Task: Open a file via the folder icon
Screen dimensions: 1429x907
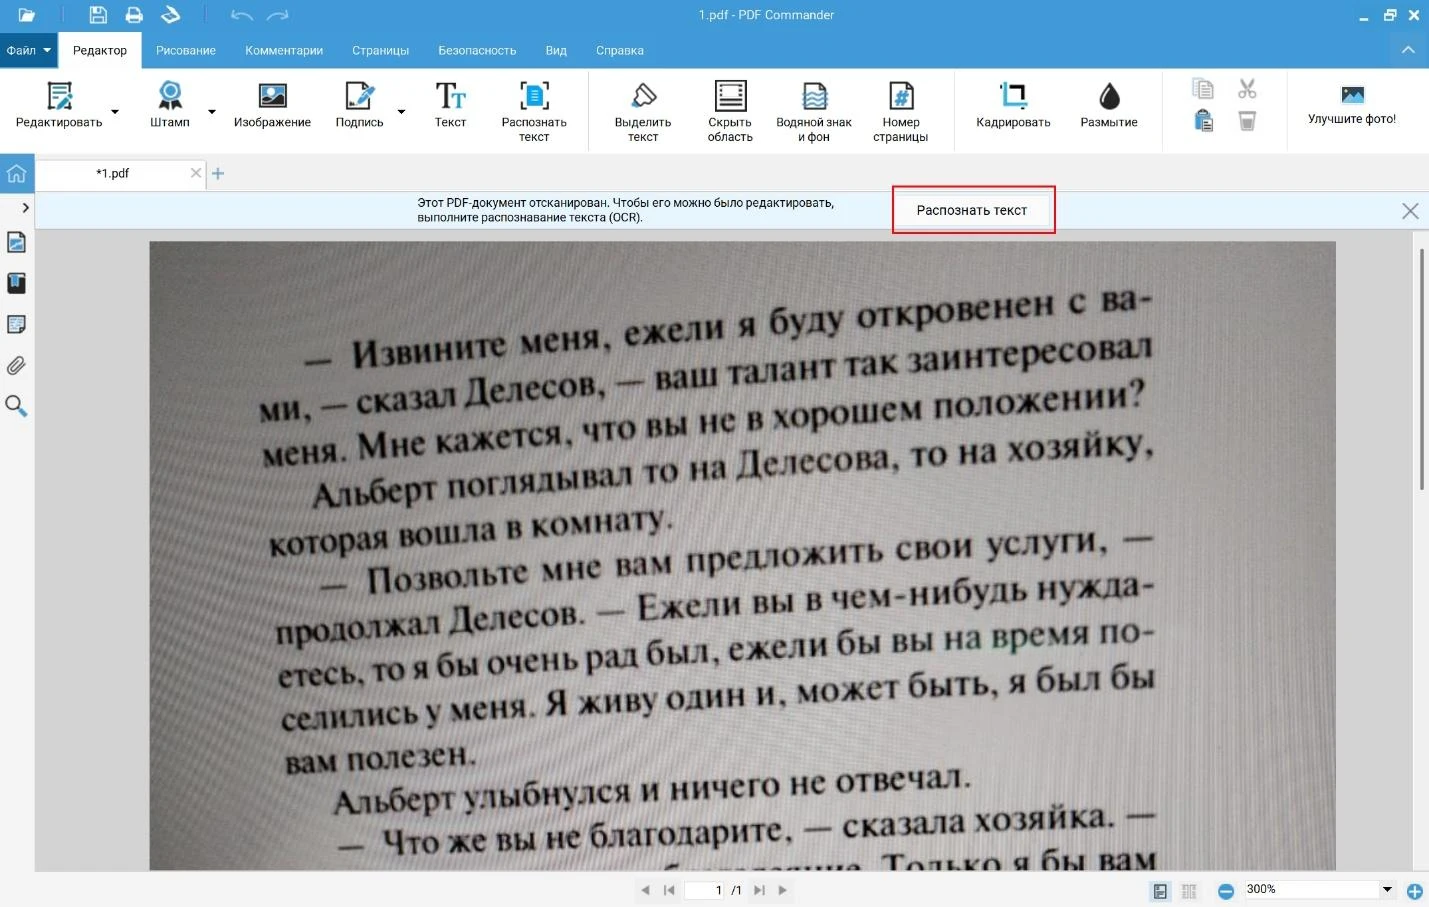Action: (27, 15)
